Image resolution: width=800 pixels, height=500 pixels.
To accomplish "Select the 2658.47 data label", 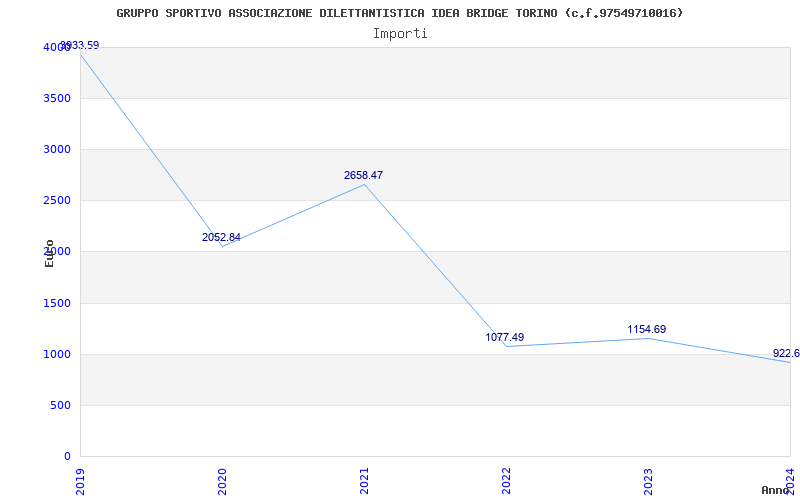I will 363,176.
